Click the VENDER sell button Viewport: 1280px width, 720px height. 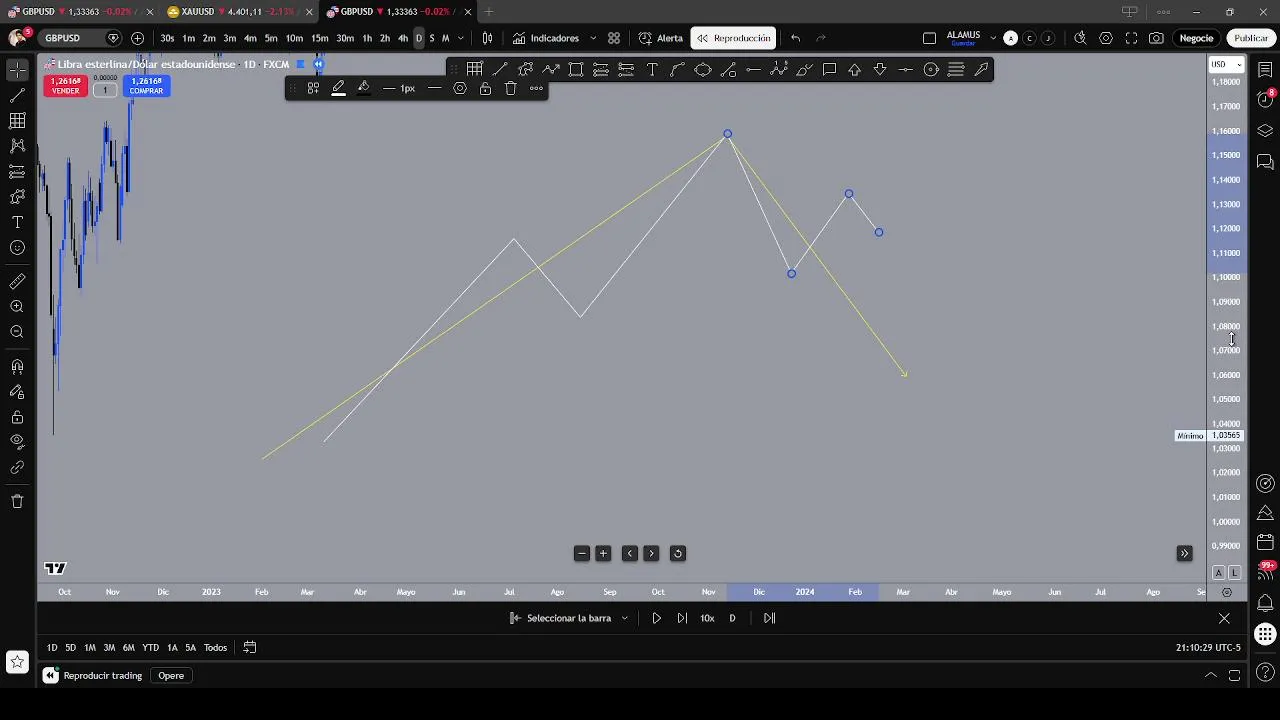pyautogui.click(x=65, y=86)
